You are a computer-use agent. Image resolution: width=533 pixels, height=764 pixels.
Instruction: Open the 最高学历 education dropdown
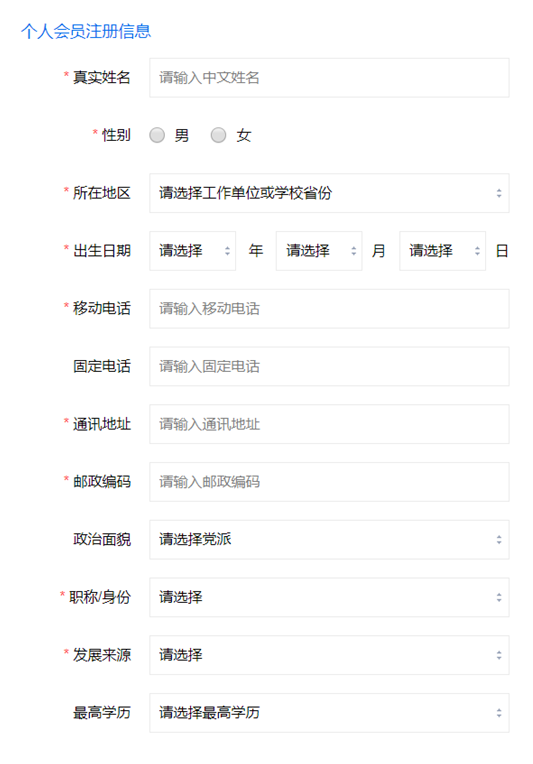point(329,713)
